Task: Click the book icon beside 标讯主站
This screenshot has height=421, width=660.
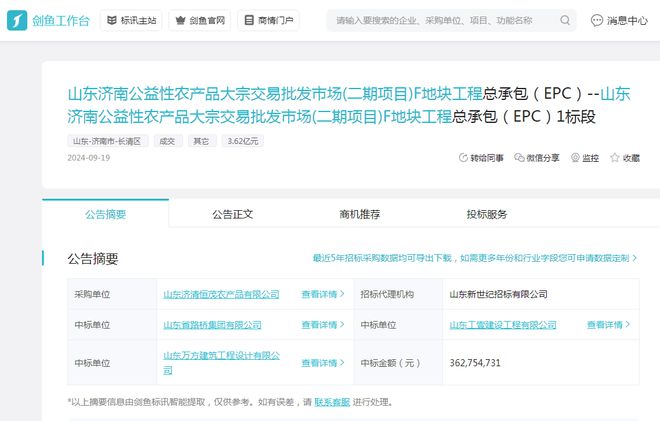Action: point(112,20)
